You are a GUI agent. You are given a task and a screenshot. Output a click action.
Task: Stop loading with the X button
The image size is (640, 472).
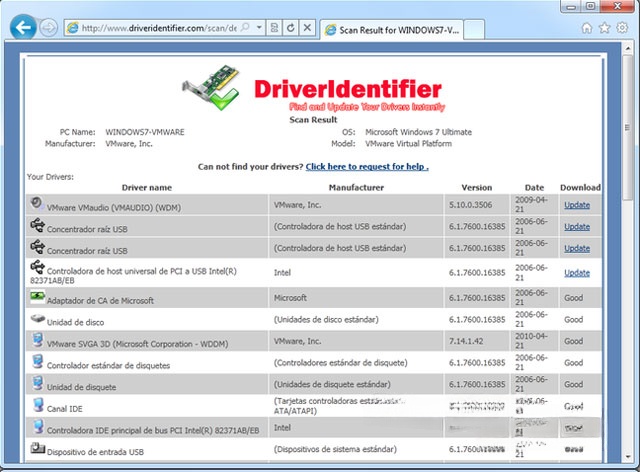click(307, 28)
